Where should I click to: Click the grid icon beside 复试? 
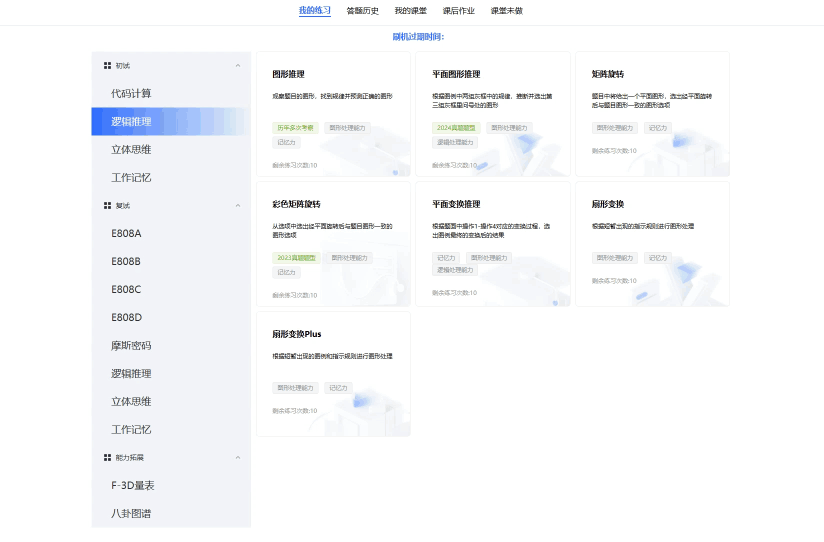click(x=107, y=205)
